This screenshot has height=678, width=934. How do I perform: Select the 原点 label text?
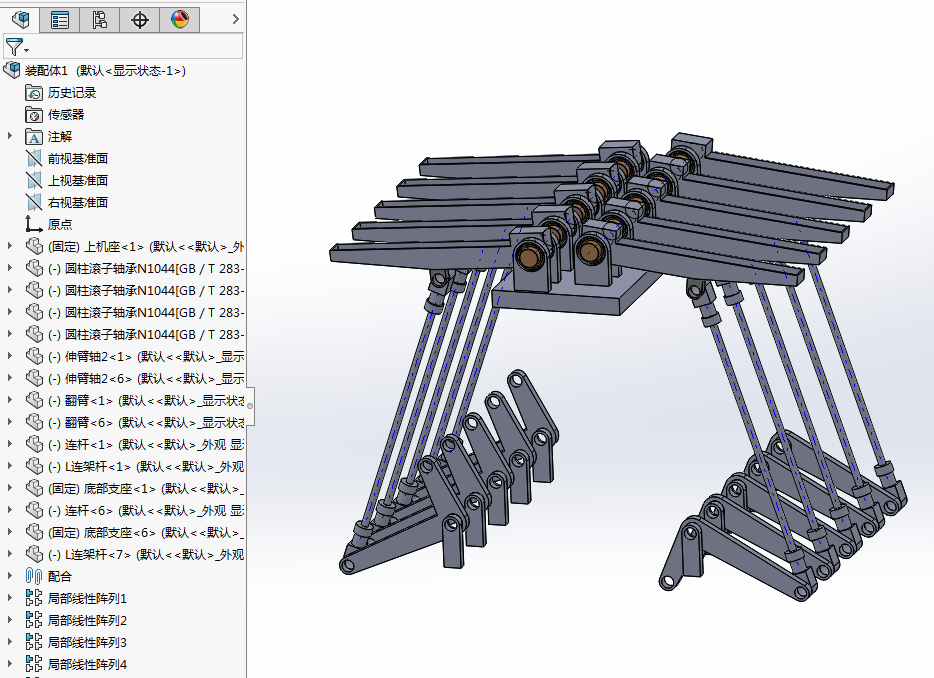tap(60, 225)
